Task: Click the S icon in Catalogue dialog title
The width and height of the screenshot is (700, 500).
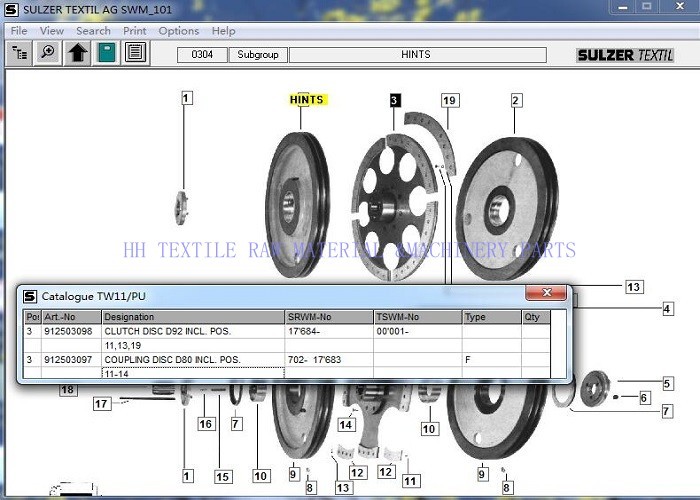Action: click(30, 296)
